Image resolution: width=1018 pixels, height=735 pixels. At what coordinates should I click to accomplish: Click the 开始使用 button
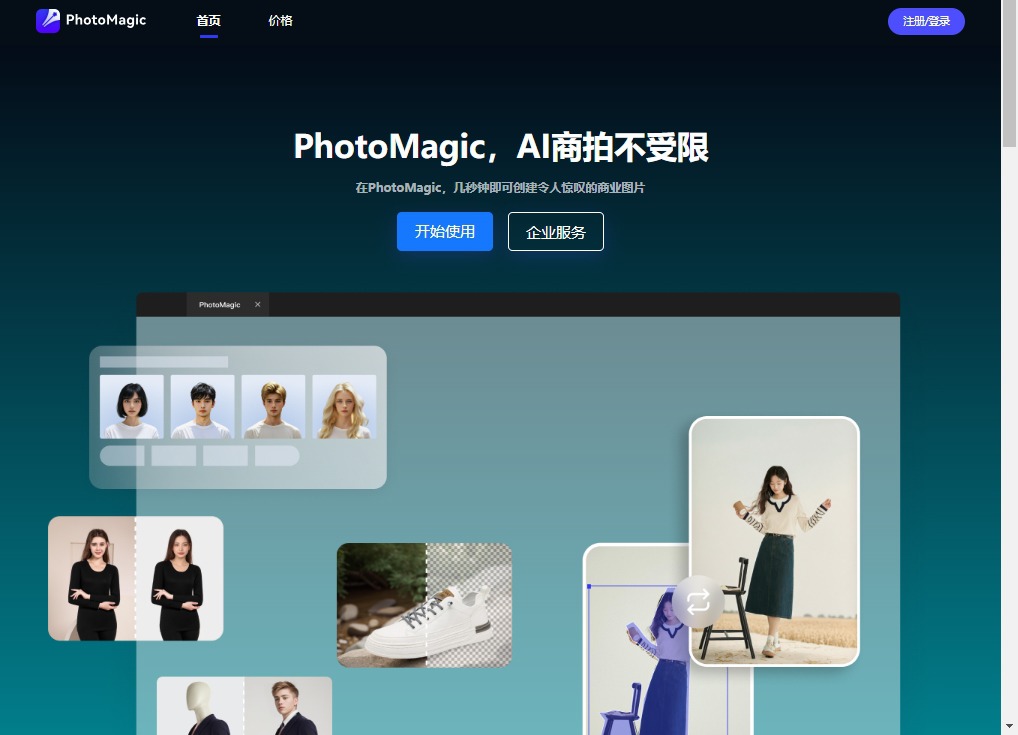(445, 231)
